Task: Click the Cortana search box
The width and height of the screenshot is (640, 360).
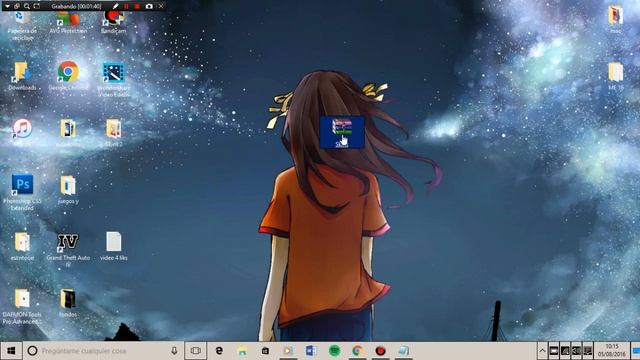Action: [x=104, y=351]
